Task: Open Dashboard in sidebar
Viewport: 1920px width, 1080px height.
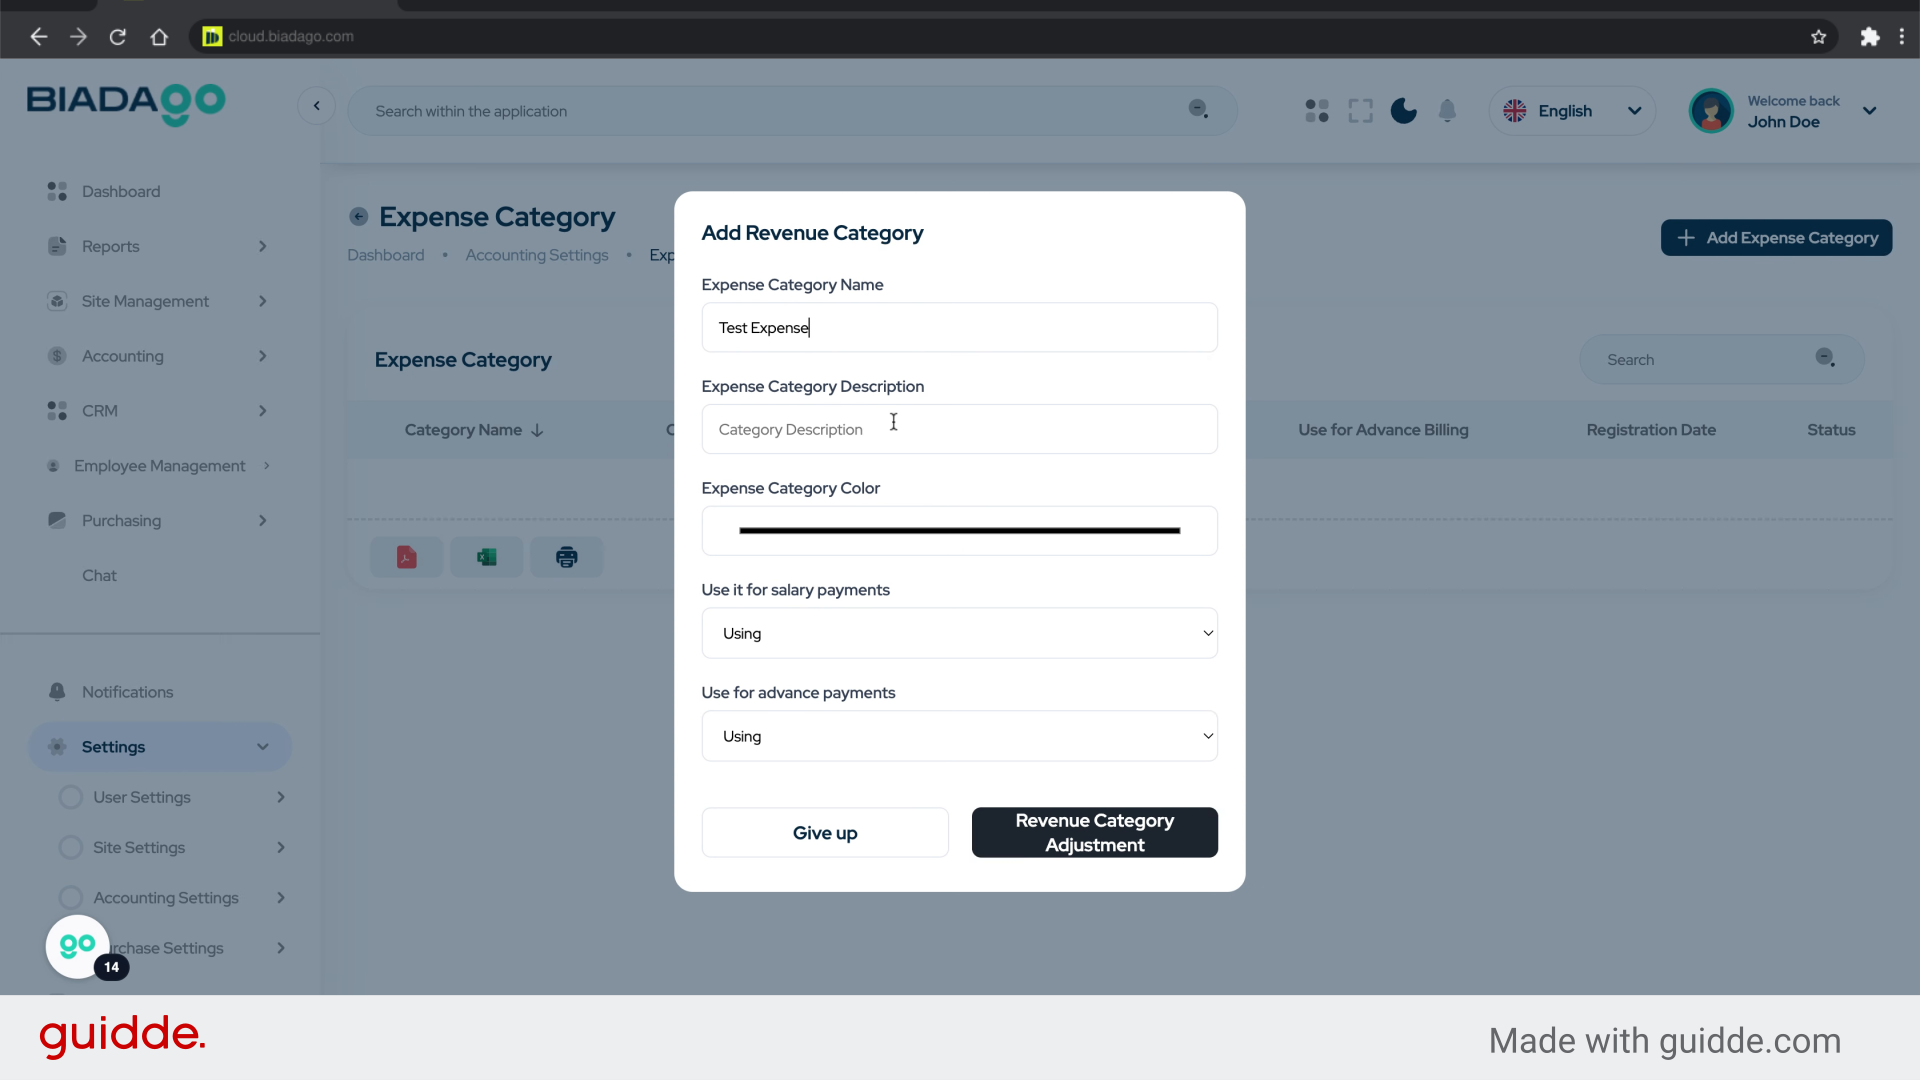Action: tap(120, 191)
